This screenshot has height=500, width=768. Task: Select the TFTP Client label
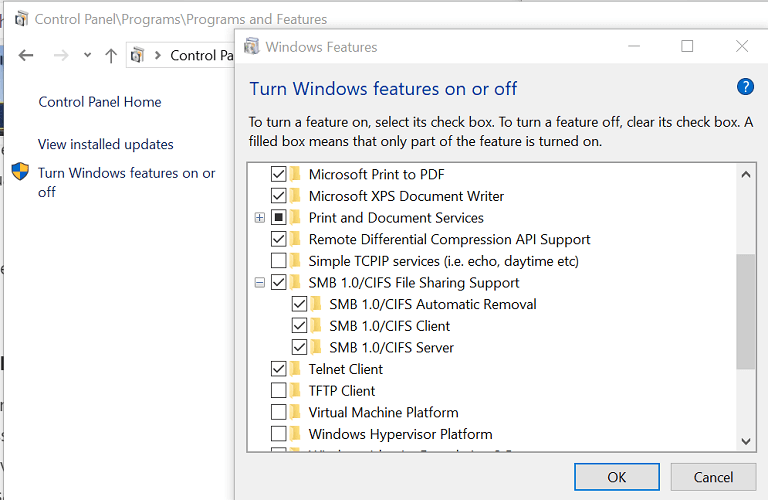coord(342,390)
